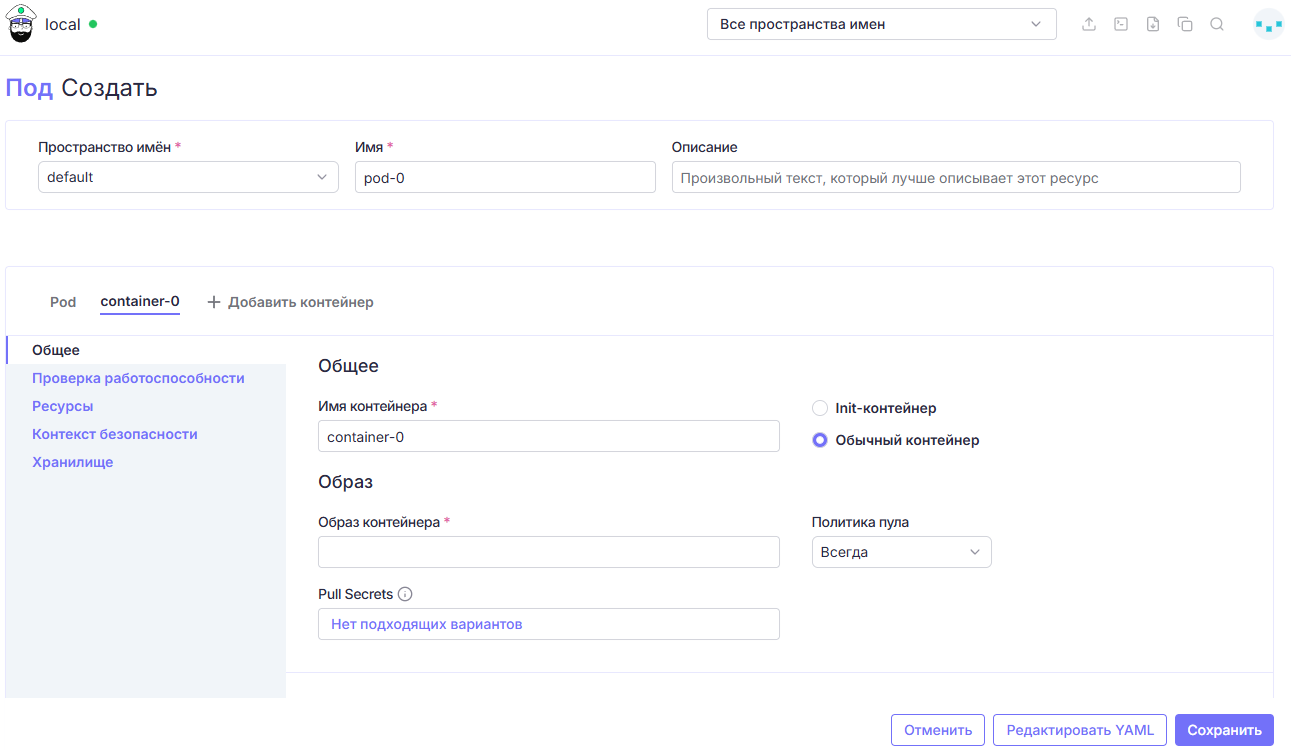Open the Хранилище side tab
Image resolution: width=1291 pixels, height=750 pixels.
point(146,462)
